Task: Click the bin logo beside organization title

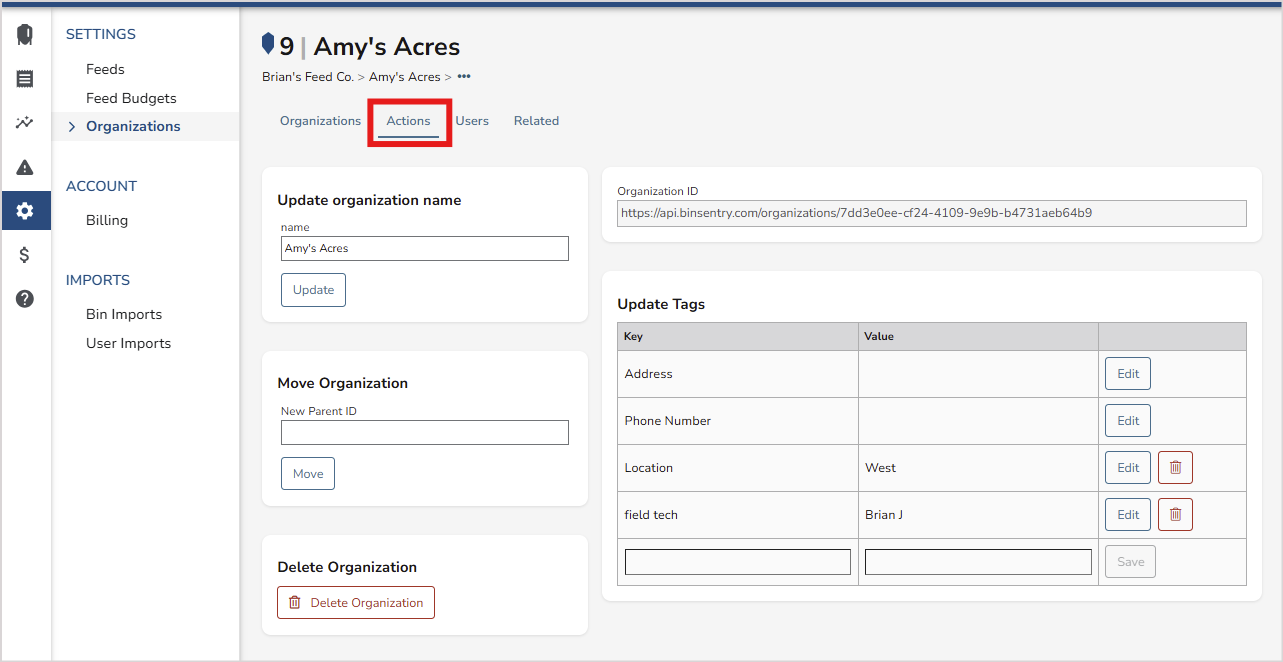Action: [268, 43]
